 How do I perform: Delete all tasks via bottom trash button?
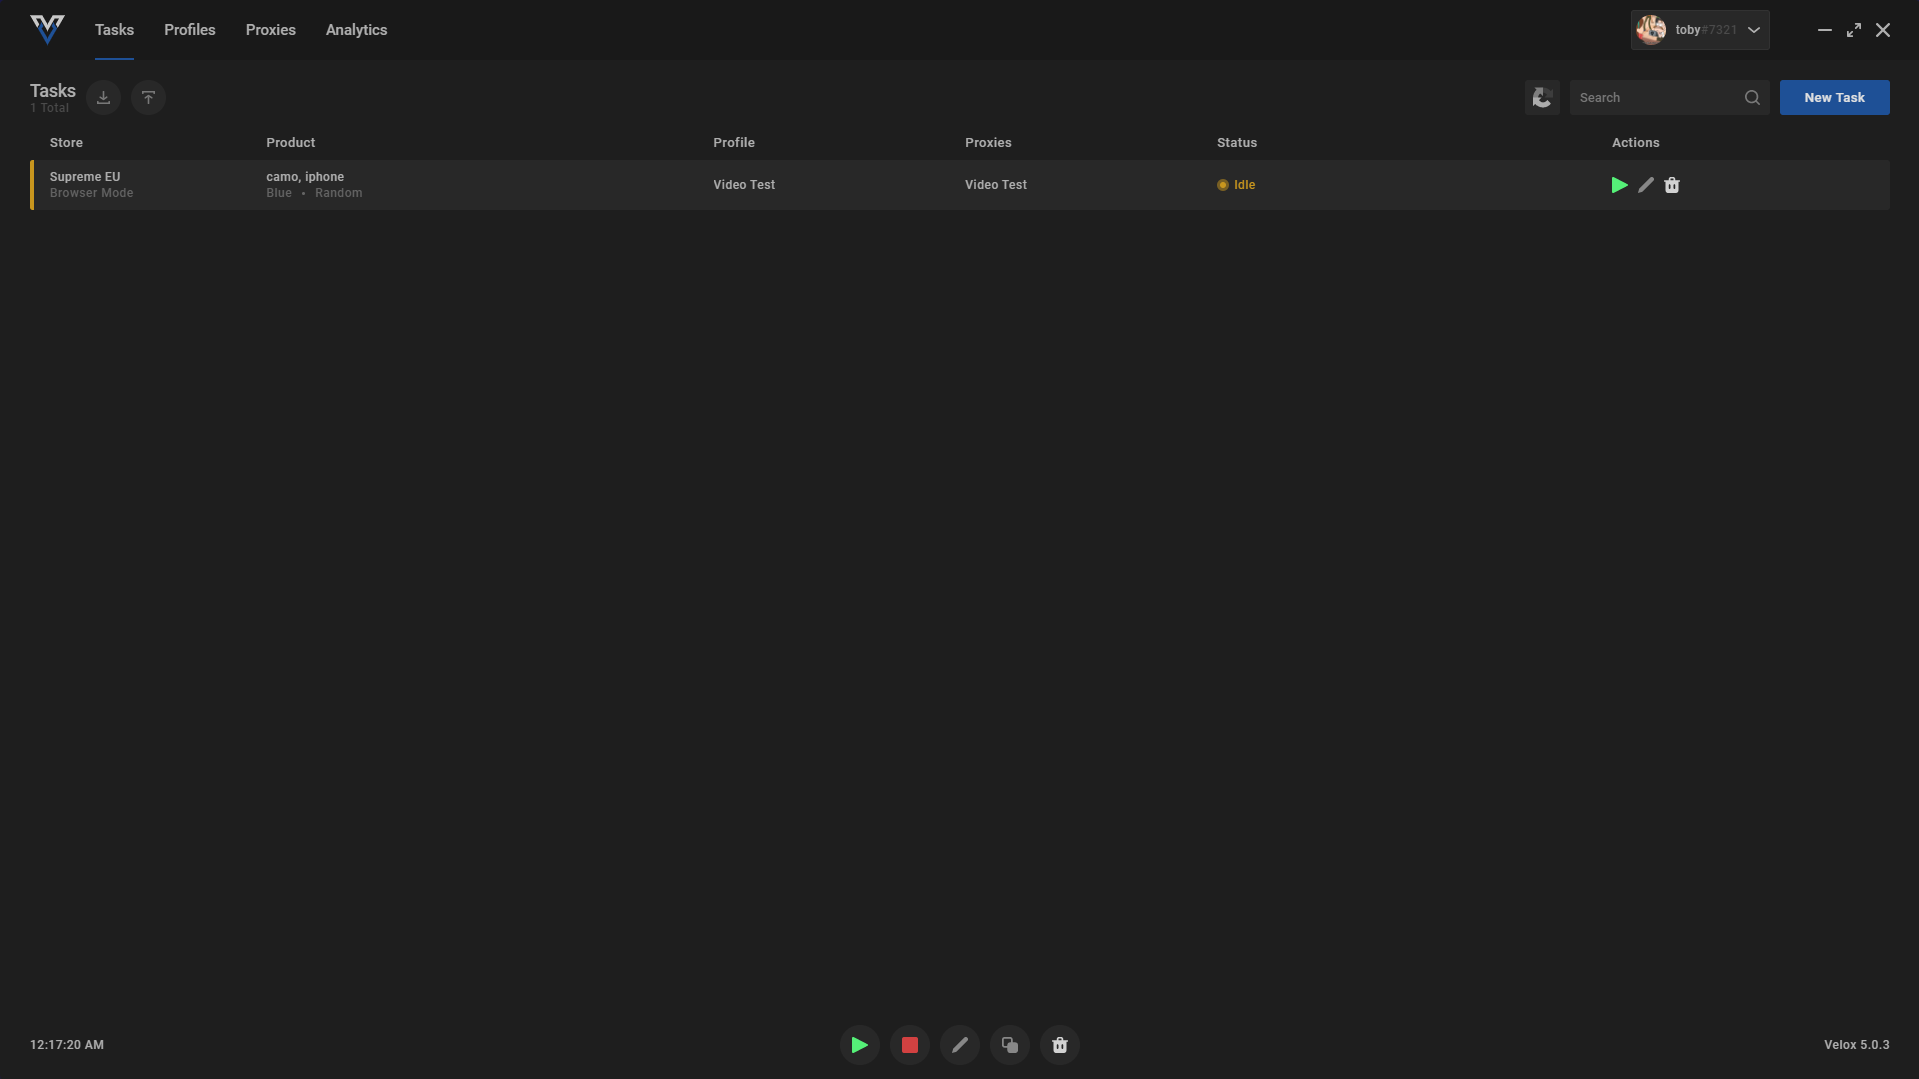tap(1059, 1045)
